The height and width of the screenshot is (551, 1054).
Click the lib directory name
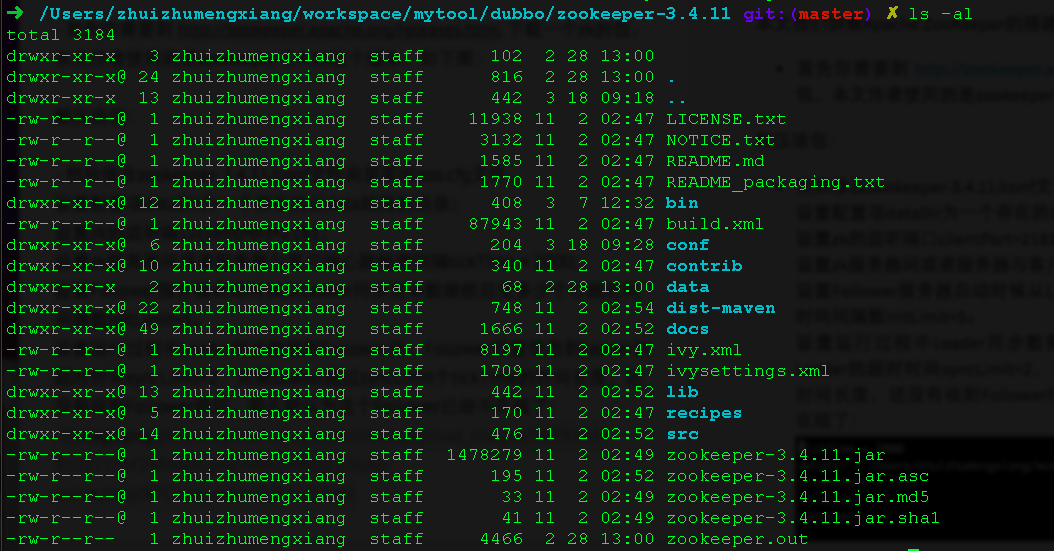pyautogui.click(x=682, y=392)
